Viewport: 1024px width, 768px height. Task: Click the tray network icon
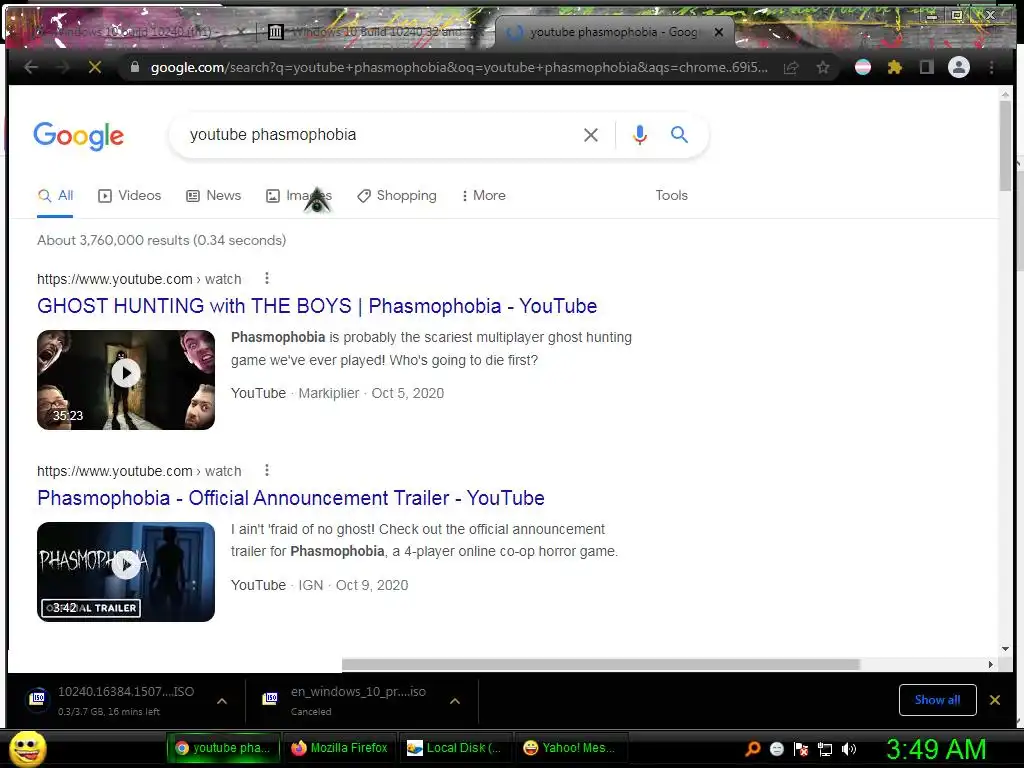(x=825, y=749)
